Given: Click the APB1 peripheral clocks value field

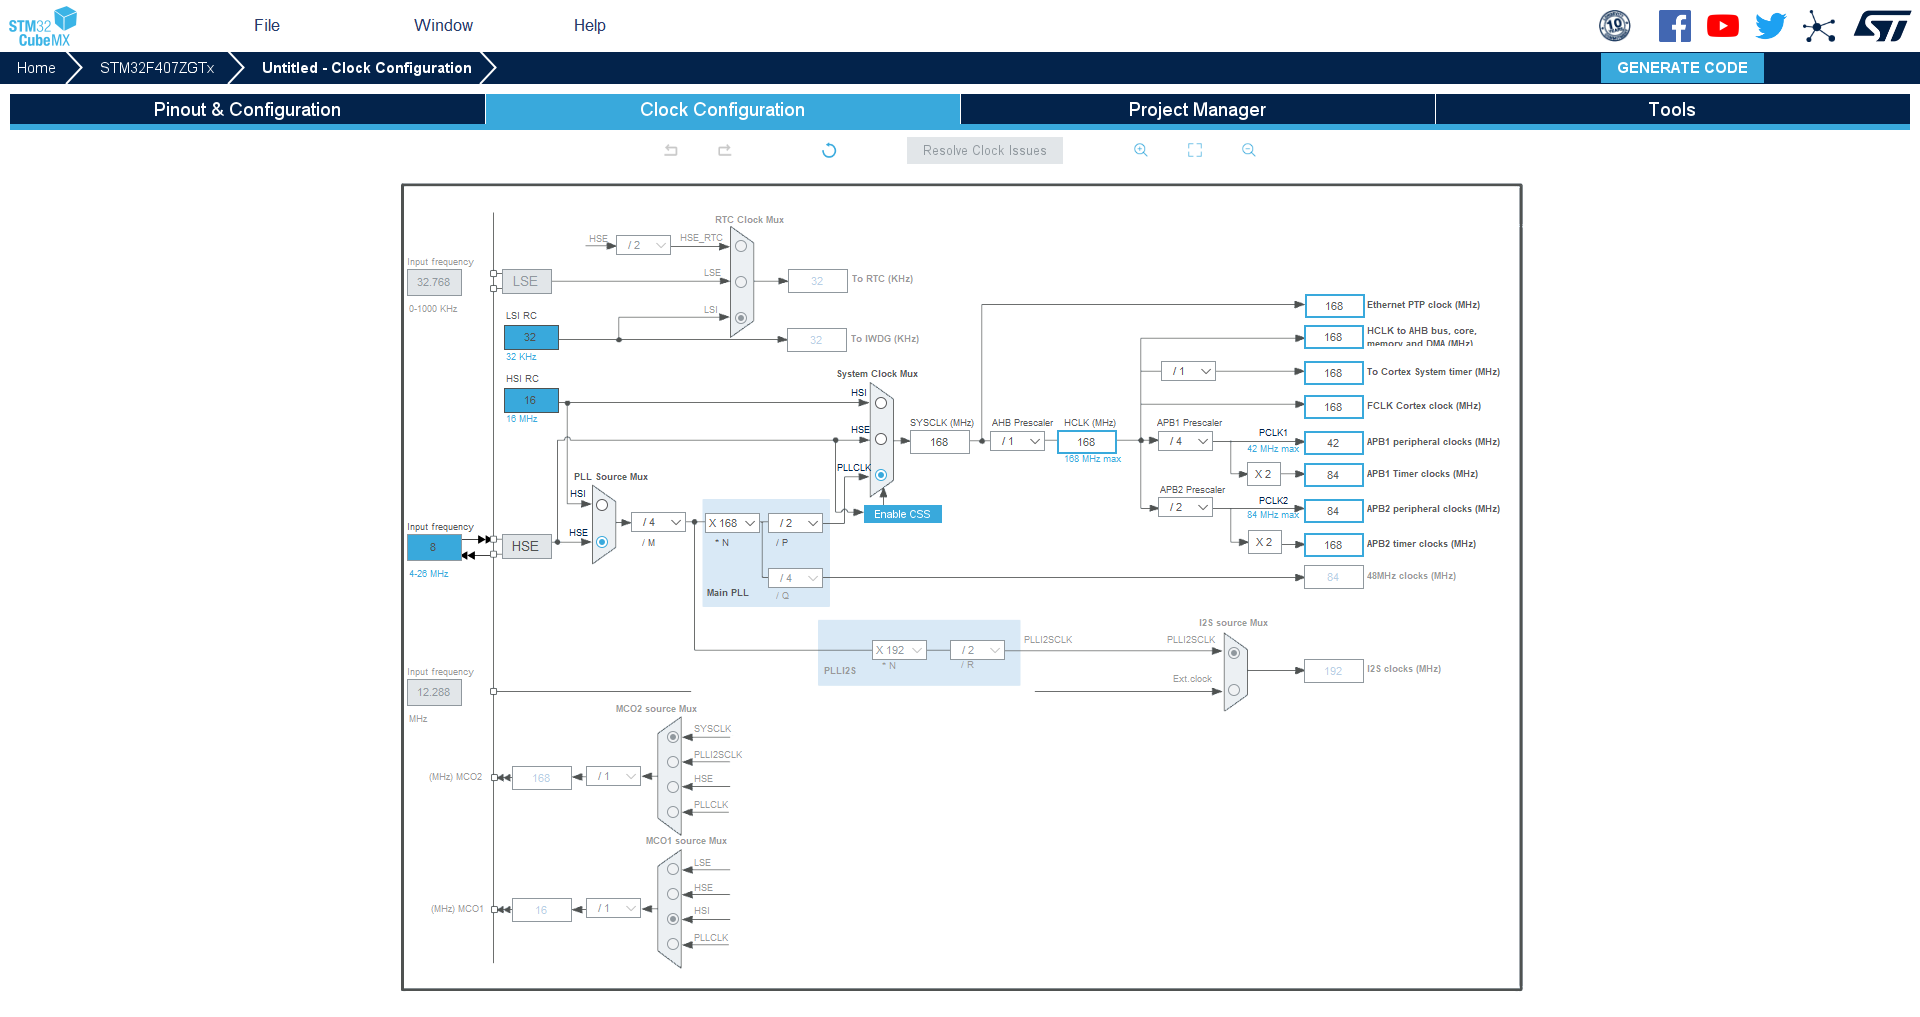Looking at the screenshot, I should pos(1334,443).
